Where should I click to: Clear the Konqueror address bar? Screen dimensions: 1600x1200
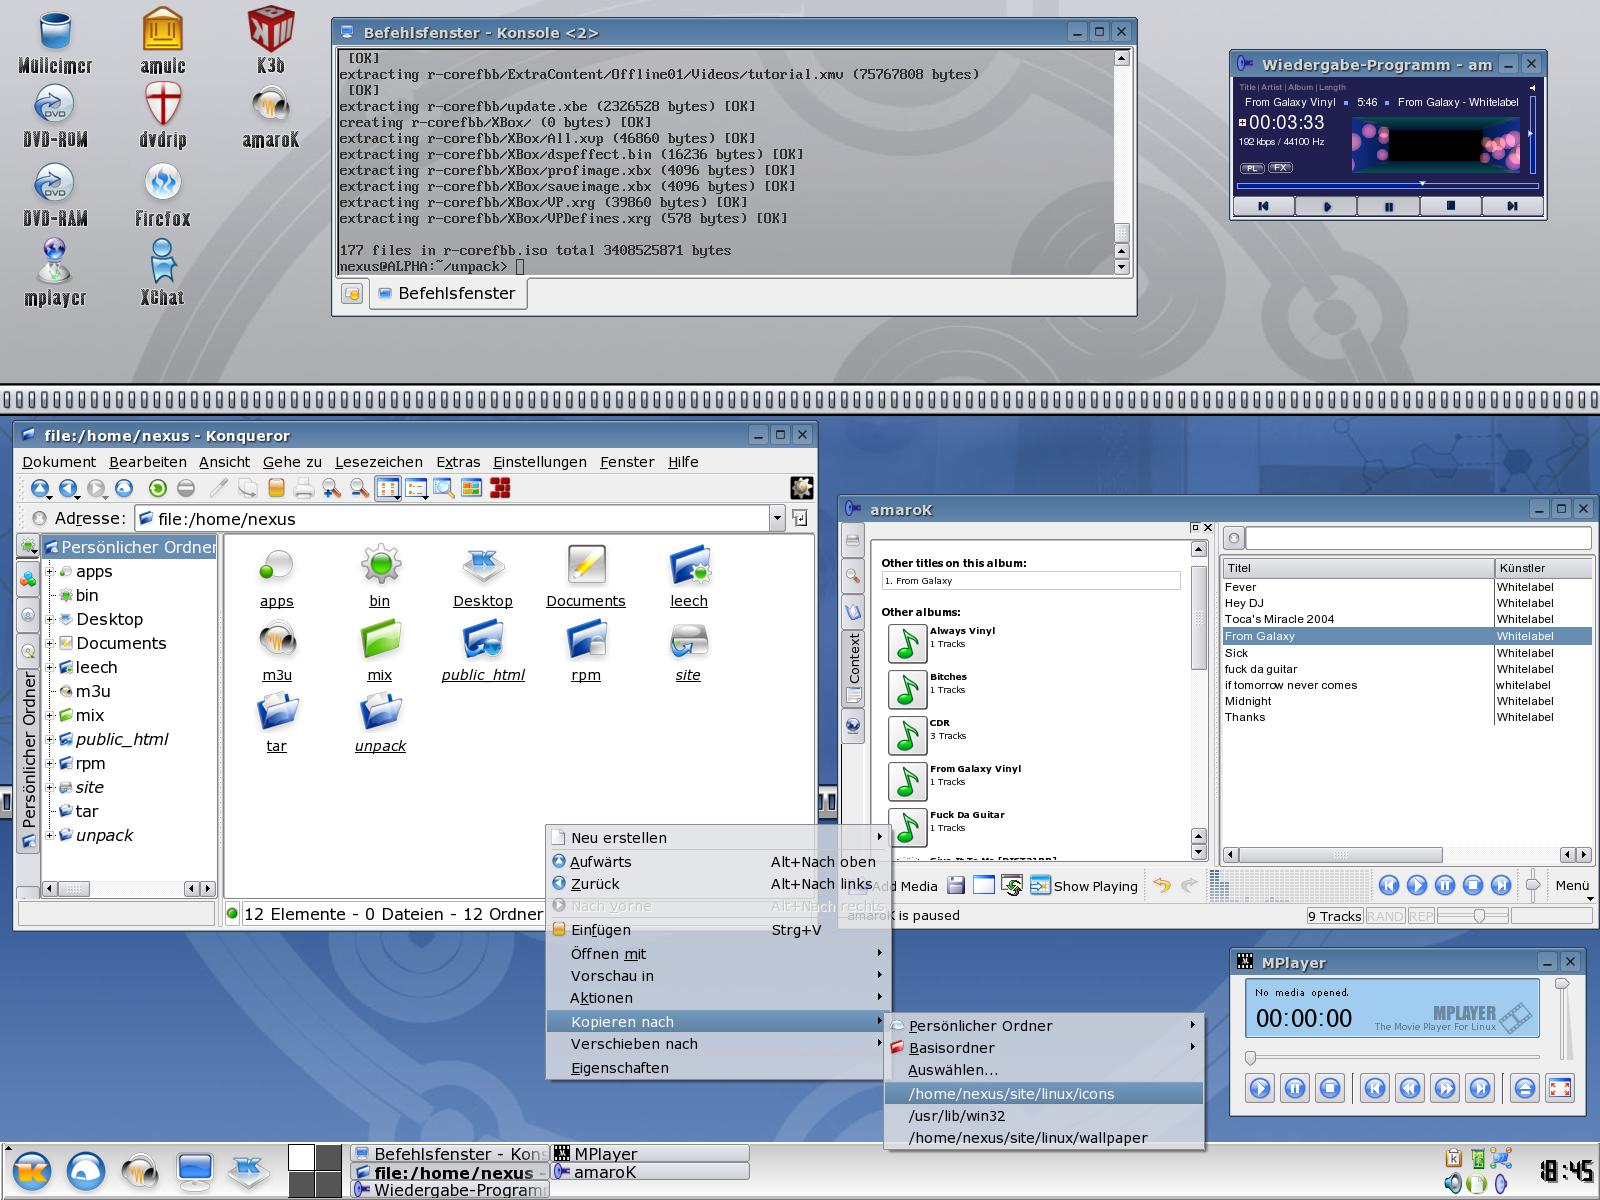click(39, 518)
